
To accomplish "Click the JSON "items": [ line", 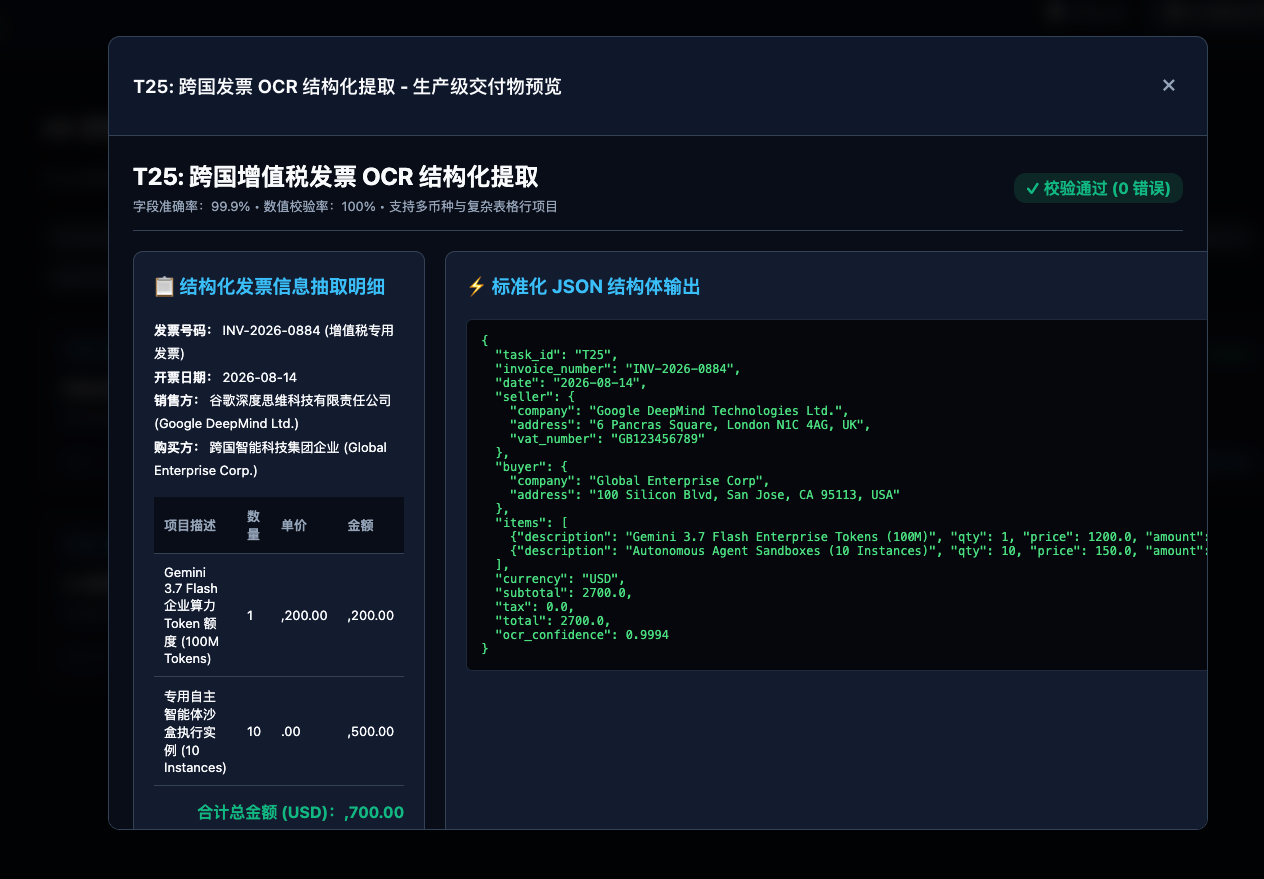I will tap(531, 522).
